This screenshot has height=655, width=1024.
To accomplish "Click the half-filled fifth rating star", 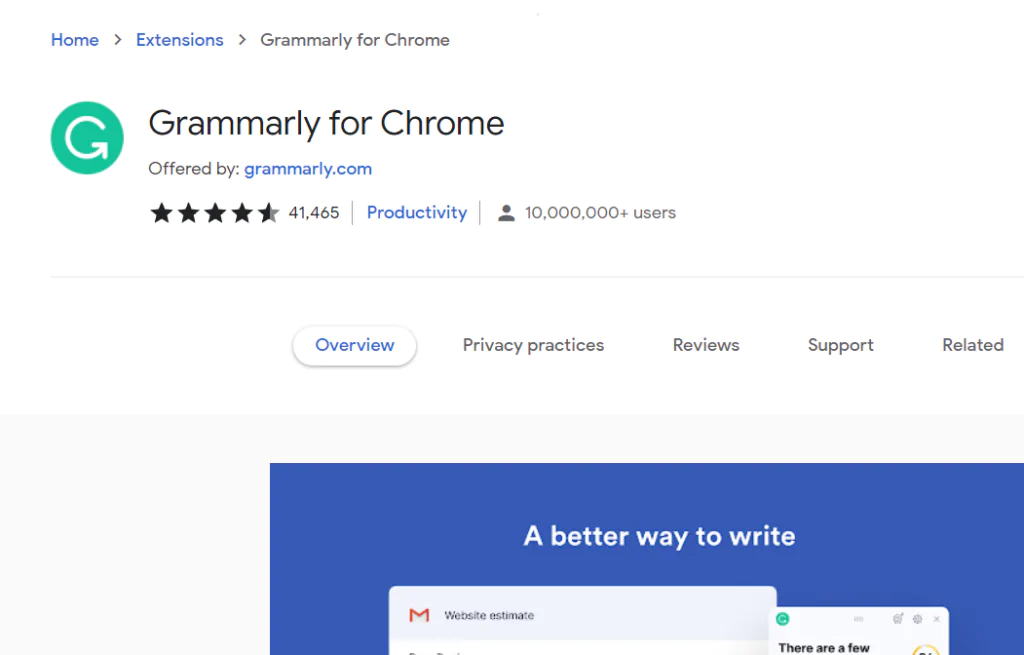I will point(267,212).
